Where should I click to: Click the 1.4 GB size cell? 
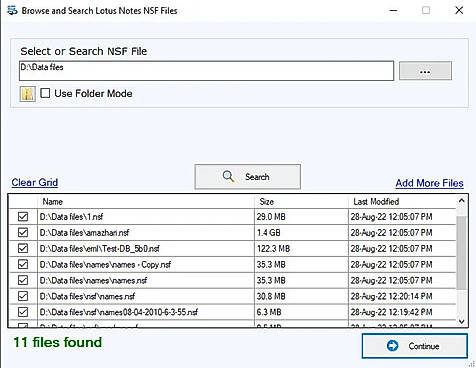301,232
